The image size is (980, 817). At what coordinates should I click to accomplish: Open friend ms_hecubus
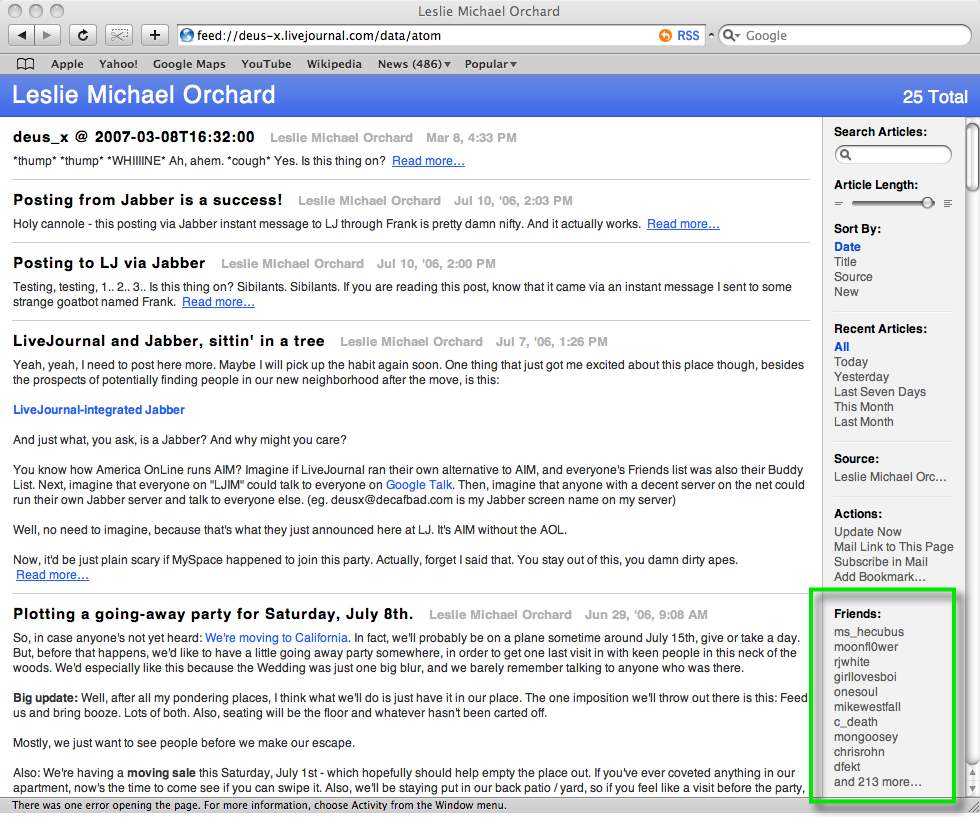click(868, 632)
